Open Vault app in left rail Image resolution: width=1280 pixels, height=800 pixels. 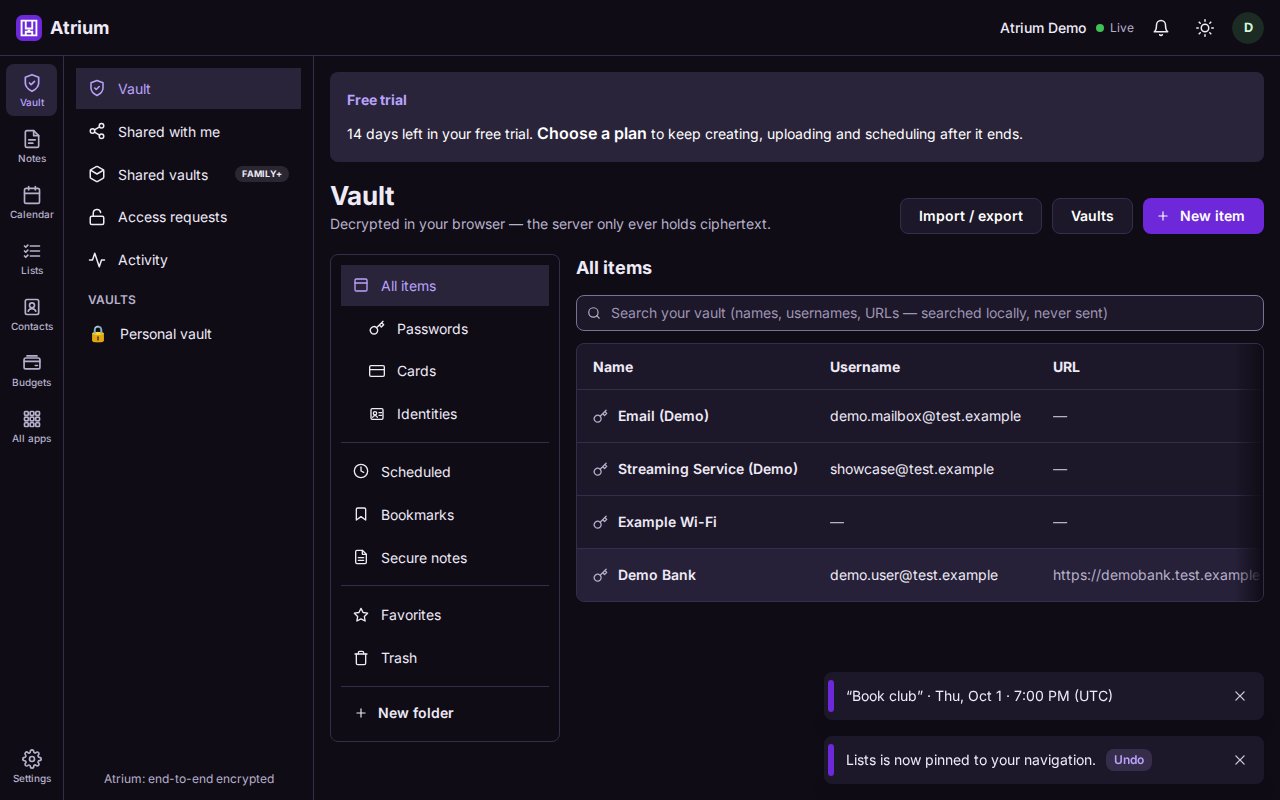tap(32, 90)
